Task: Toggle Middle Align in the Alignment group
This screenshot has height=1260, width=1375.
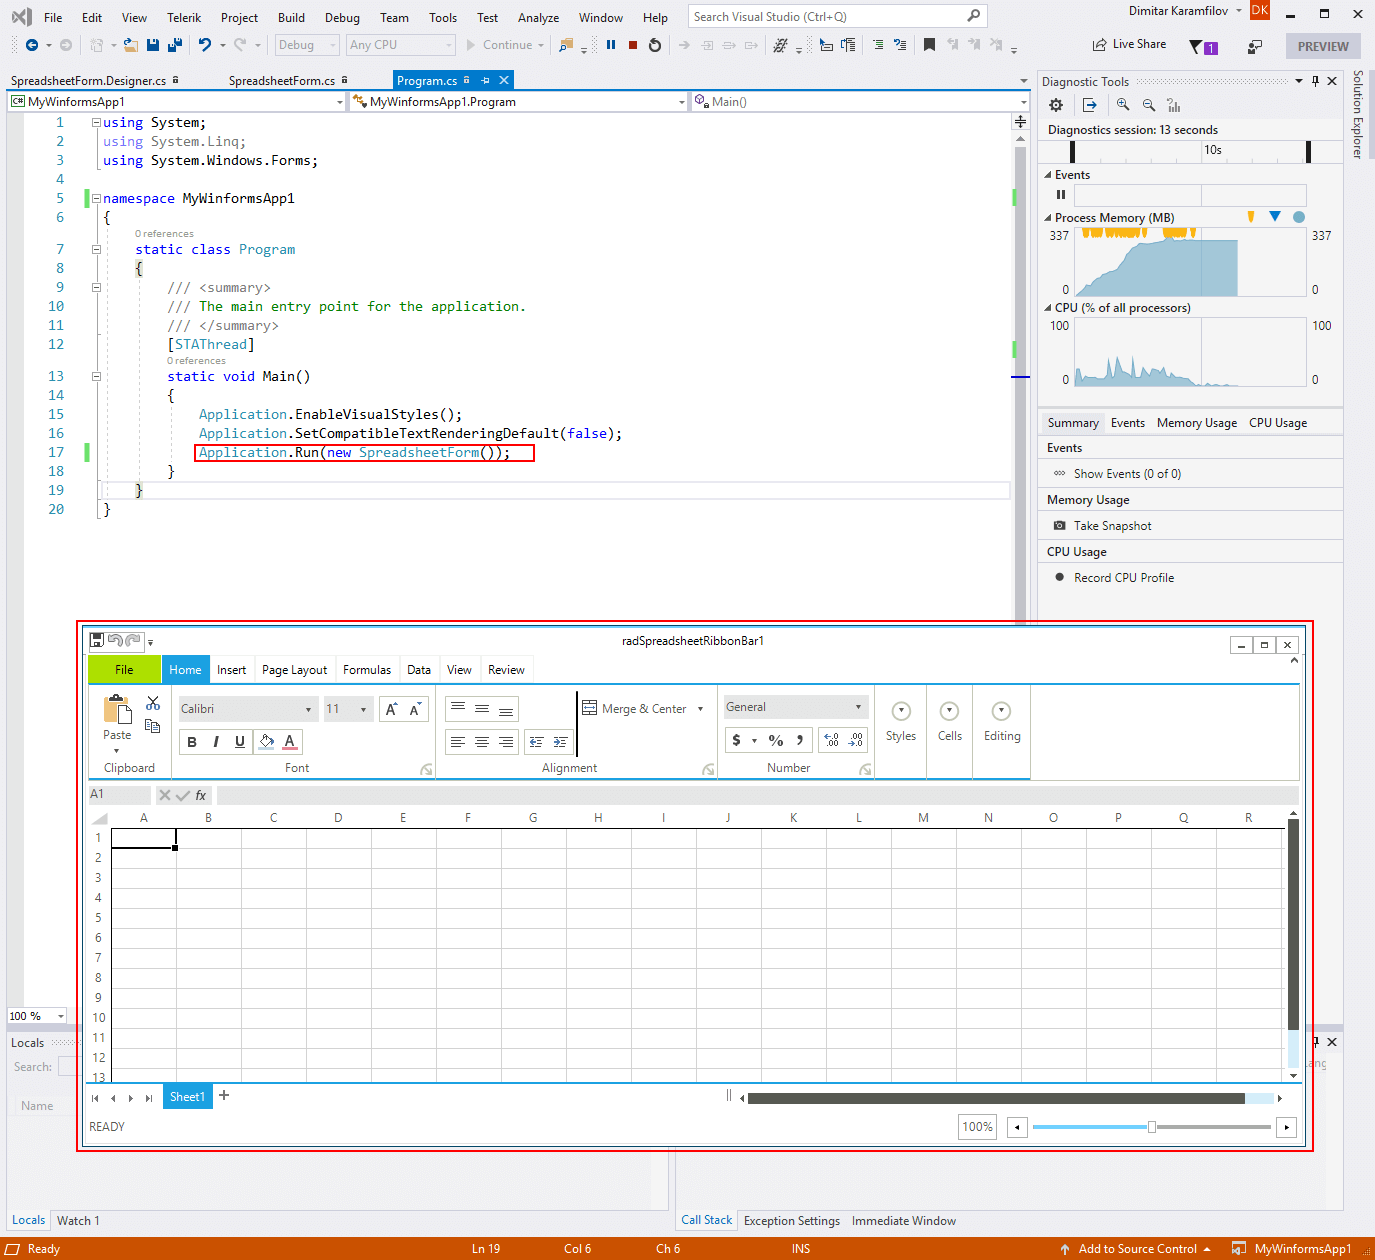Action: tap(482, 709)
